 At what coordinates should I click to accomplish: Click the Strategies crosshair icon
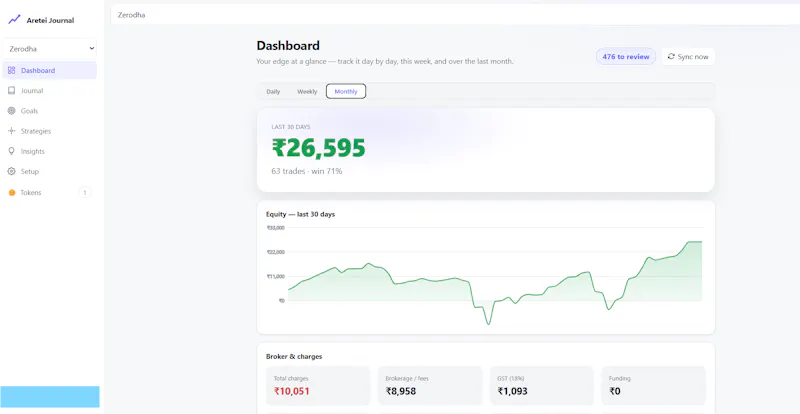[11, 131]
